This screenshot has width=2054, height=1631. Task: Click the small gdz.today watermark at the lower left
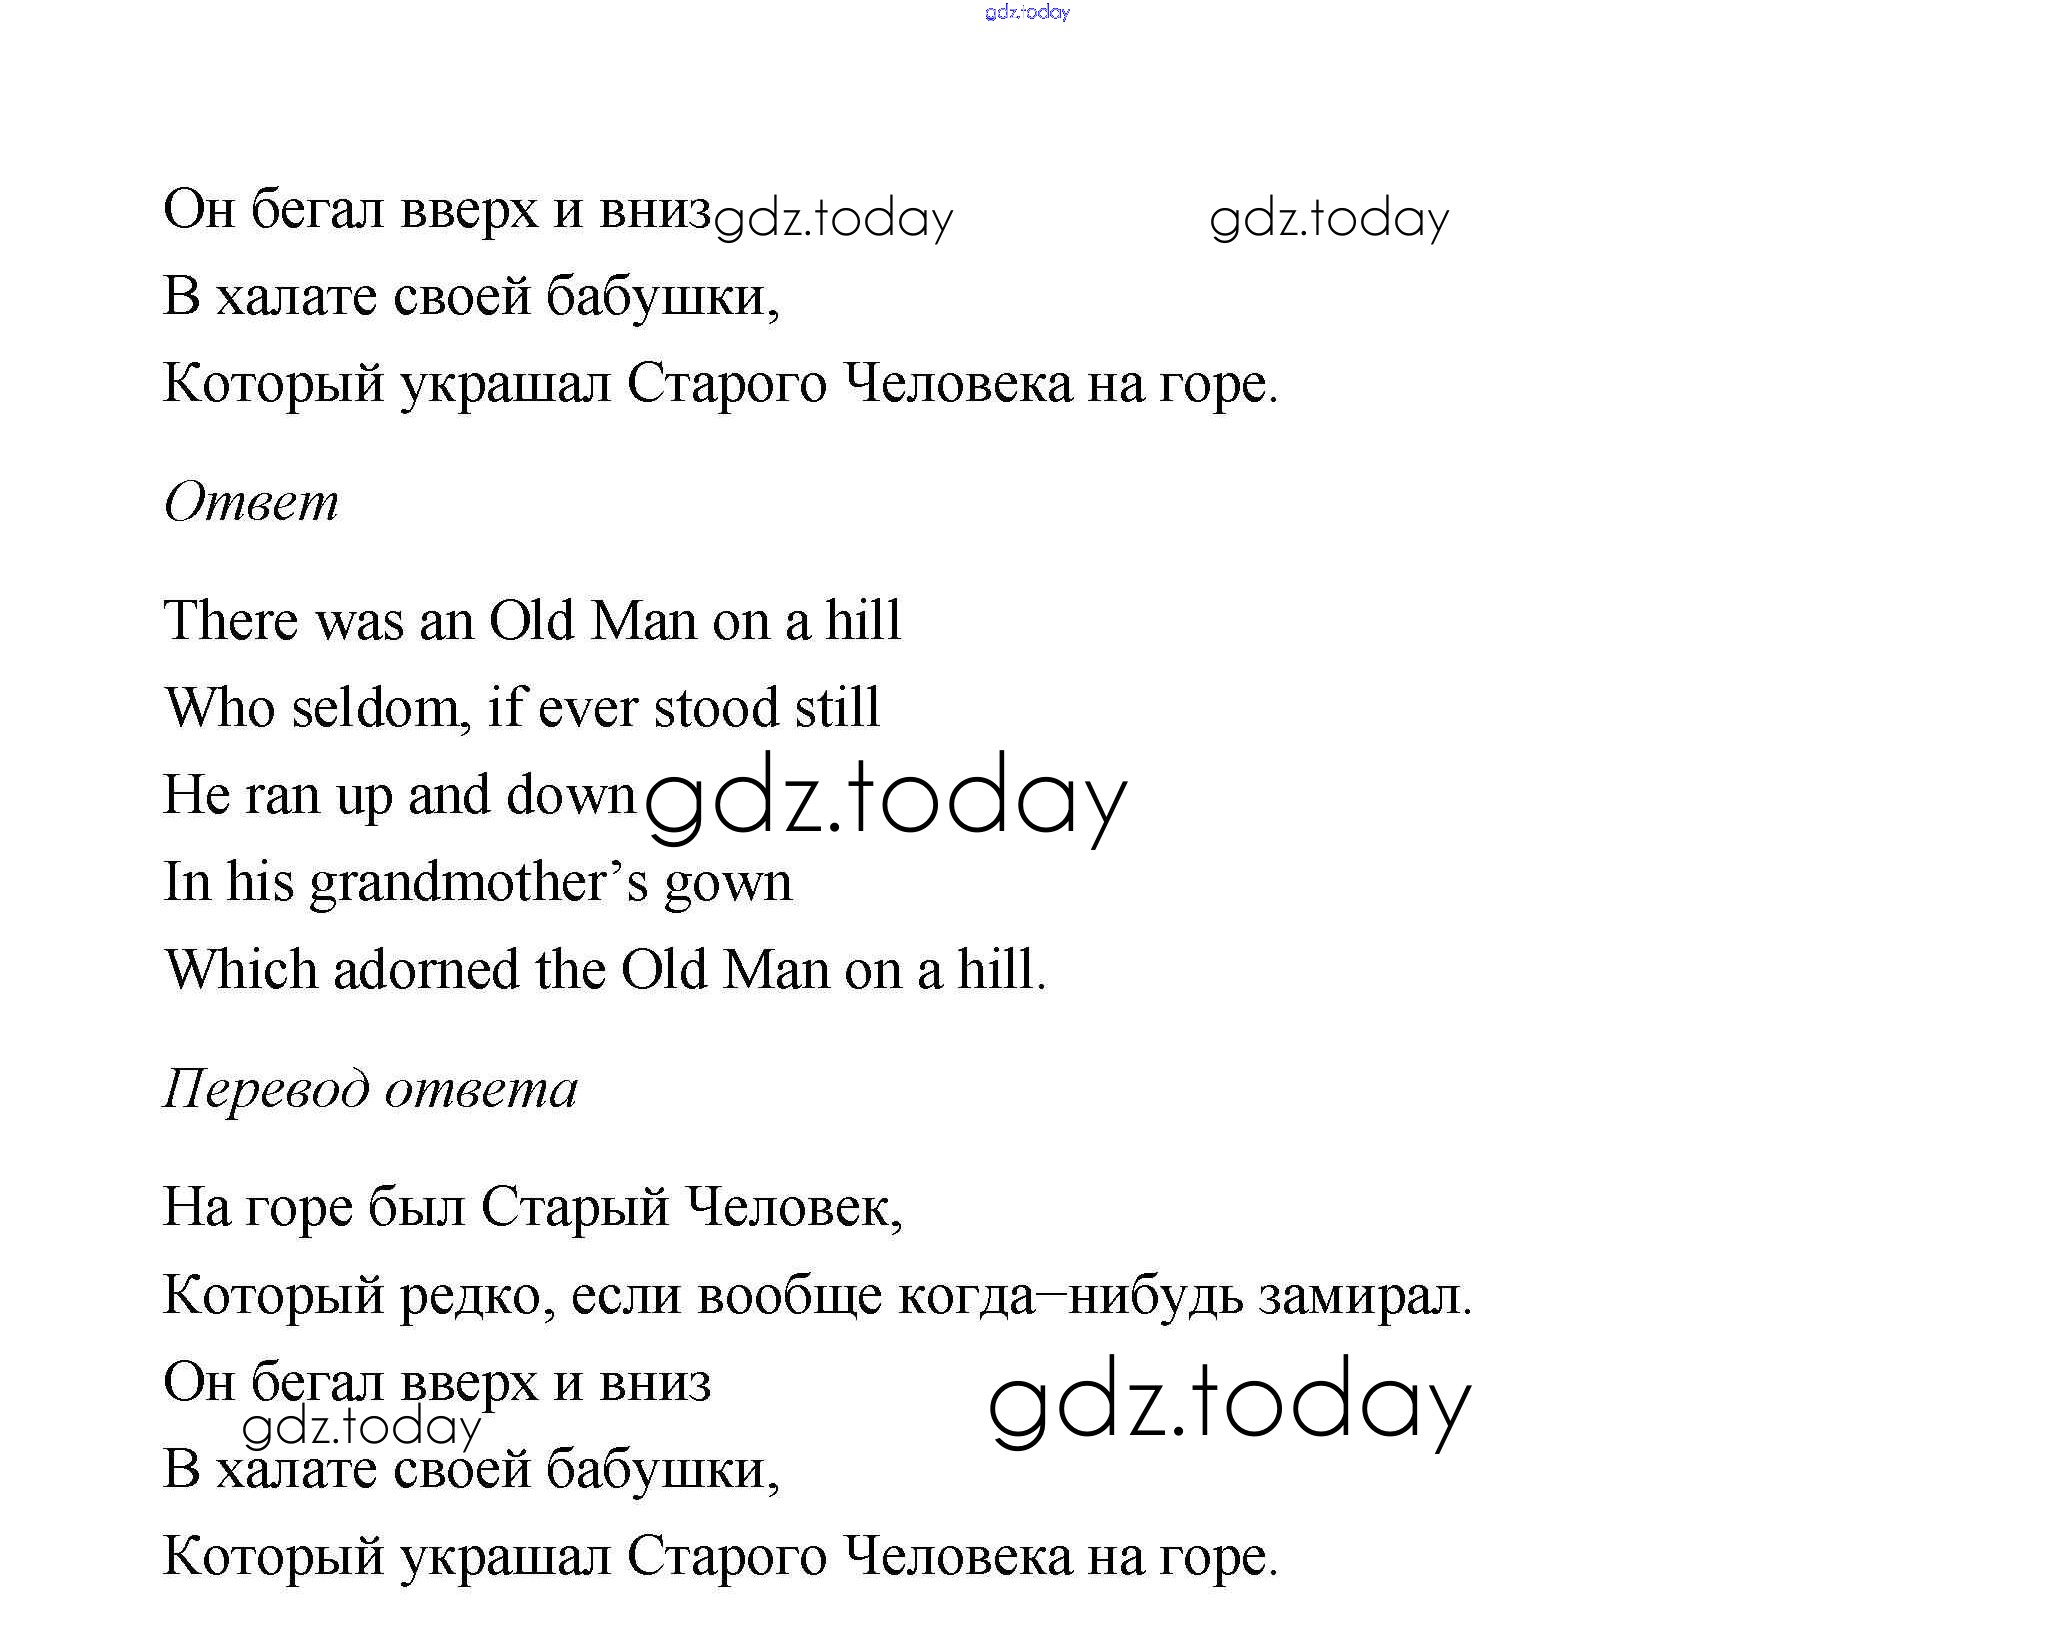pyautogui.click(x=362, y=1427)
